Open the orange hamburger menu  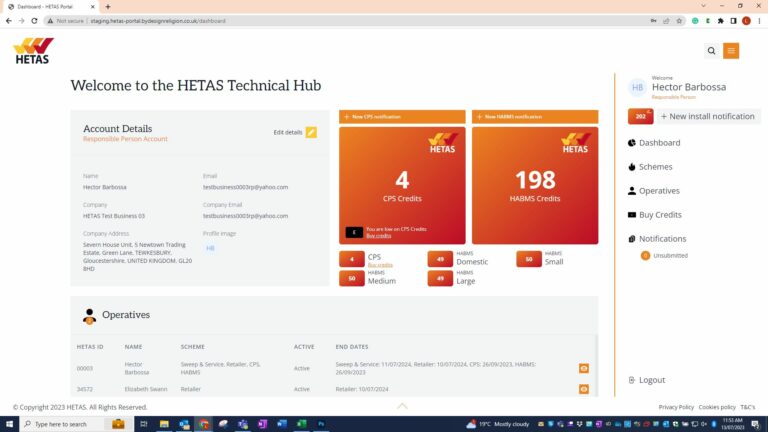coord(731,50)
